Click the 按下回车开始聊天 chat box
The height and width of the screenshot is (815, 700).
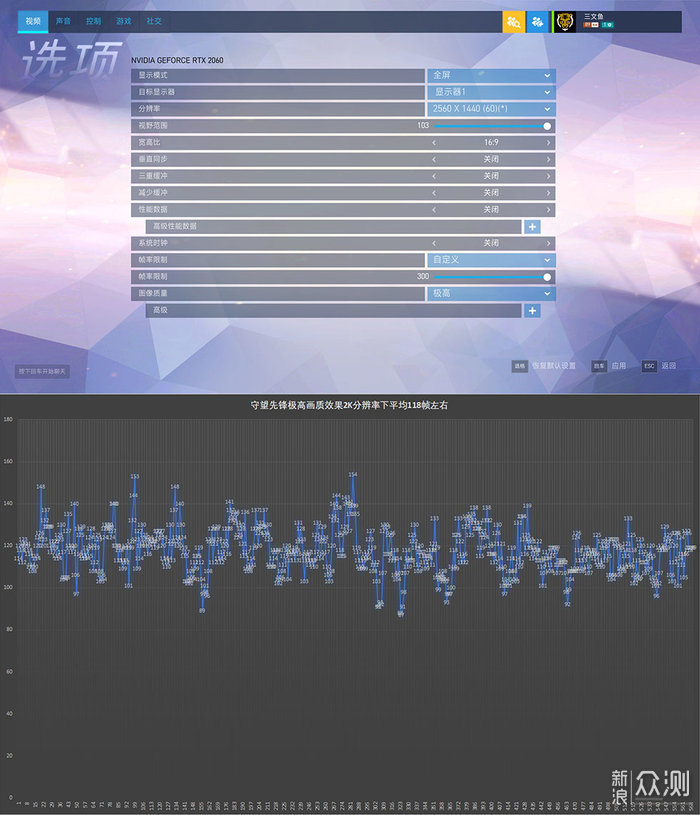[x=42, y=371]
